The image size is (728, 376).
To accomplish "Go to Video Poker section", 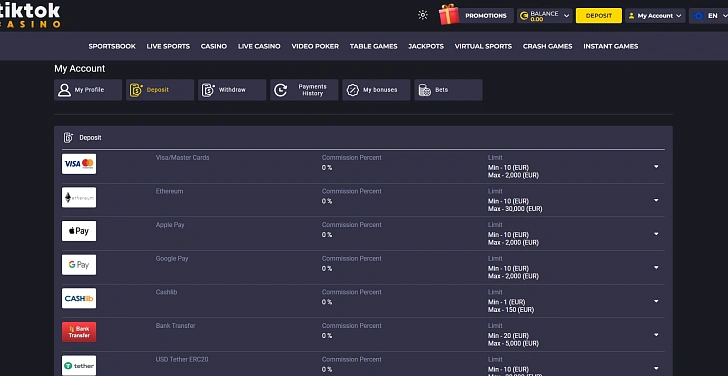I will point(315,46).
